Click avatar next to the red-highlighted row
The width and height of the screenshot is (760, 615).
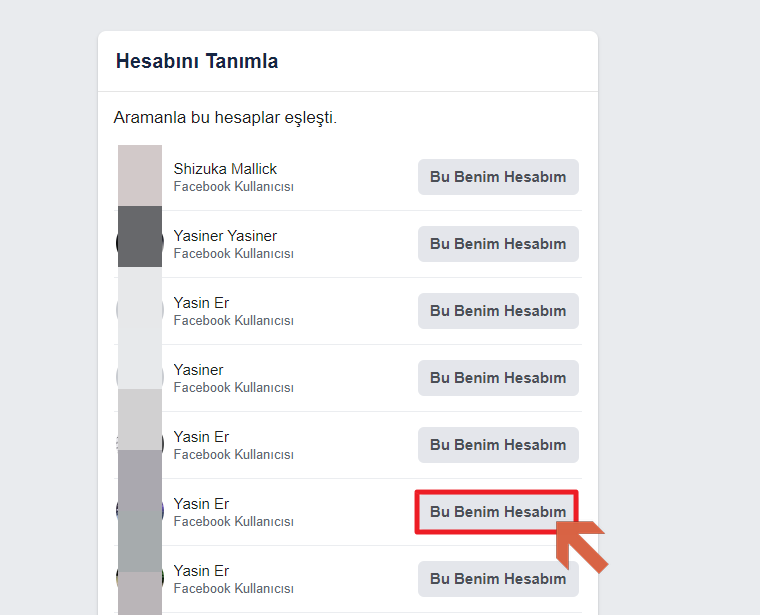[140, 510]
